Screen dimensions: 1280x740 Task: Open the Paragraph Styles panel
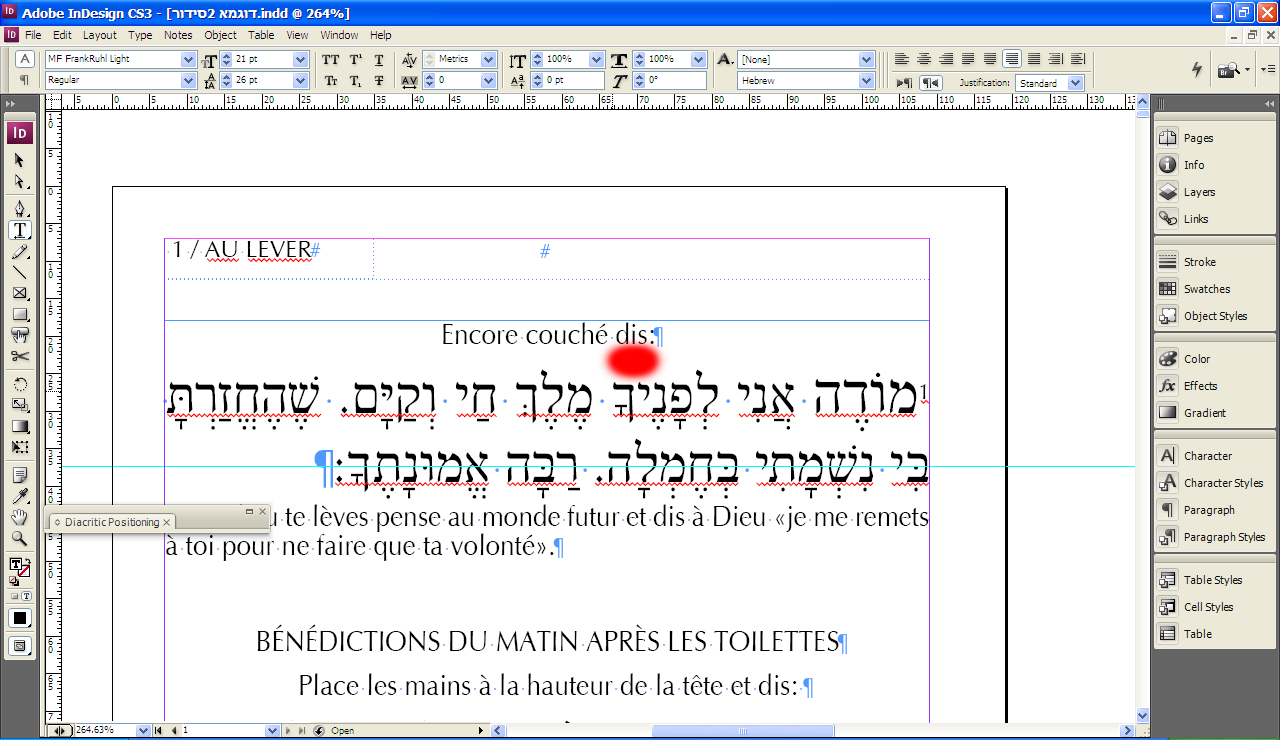click(1214, 537)
